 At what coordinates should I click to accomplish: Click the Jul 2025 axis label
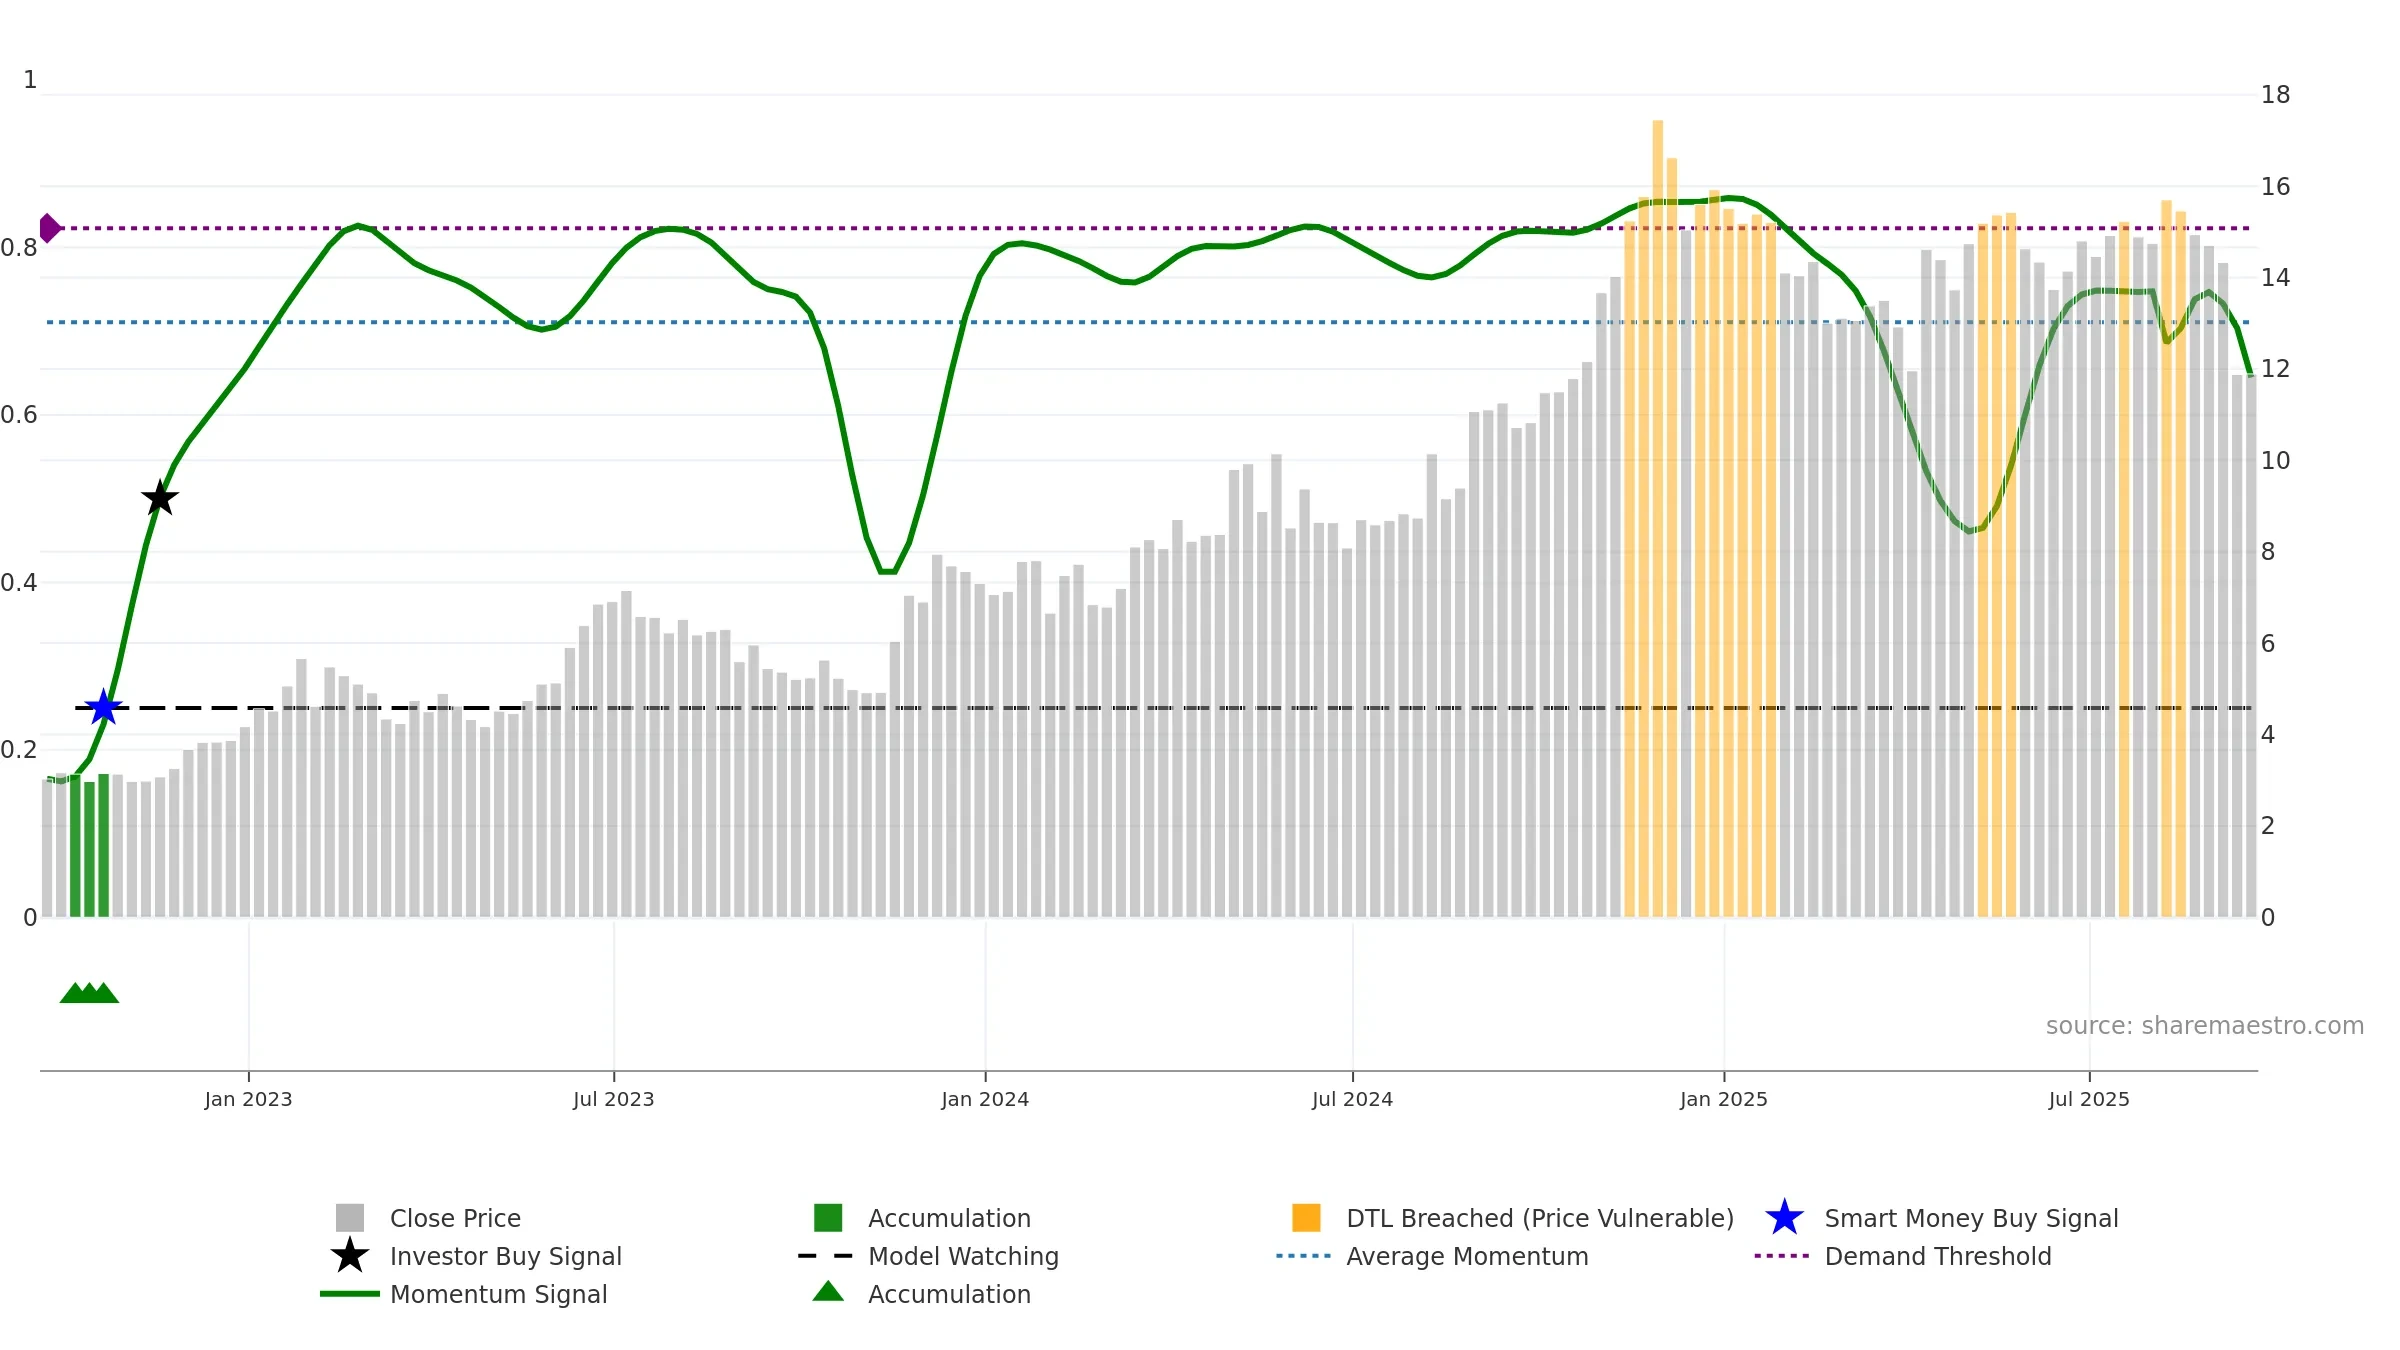(2089, 1099)
